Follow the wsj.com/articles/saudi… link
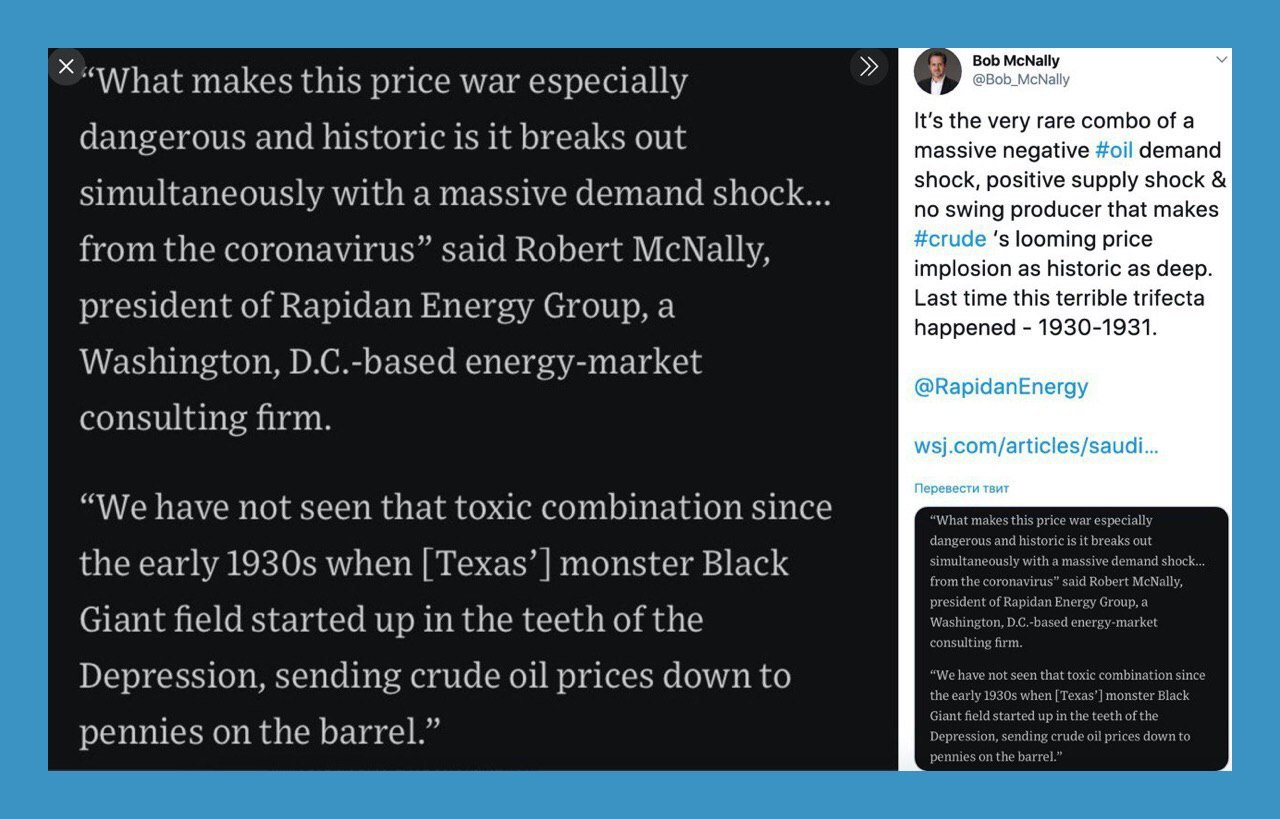The image size is (1280, 819). coord(1036,446)
